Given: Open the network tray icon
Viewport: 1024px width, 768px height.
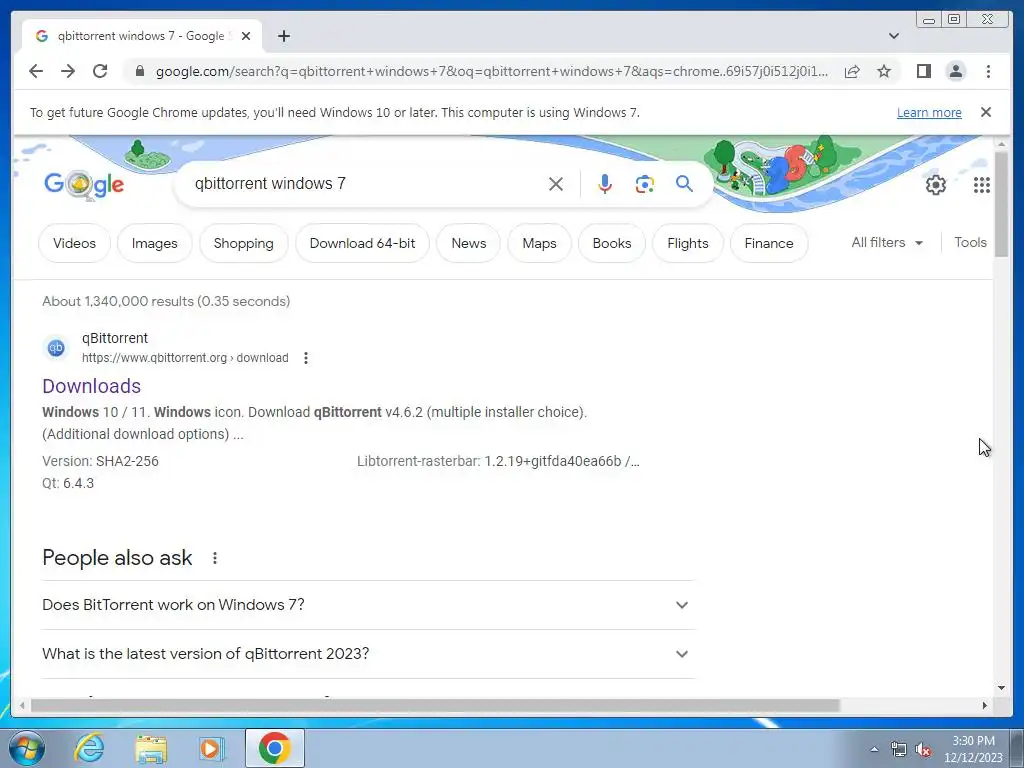Looking at the screenshot, I should pyautogui.click(x=899, y=749).
